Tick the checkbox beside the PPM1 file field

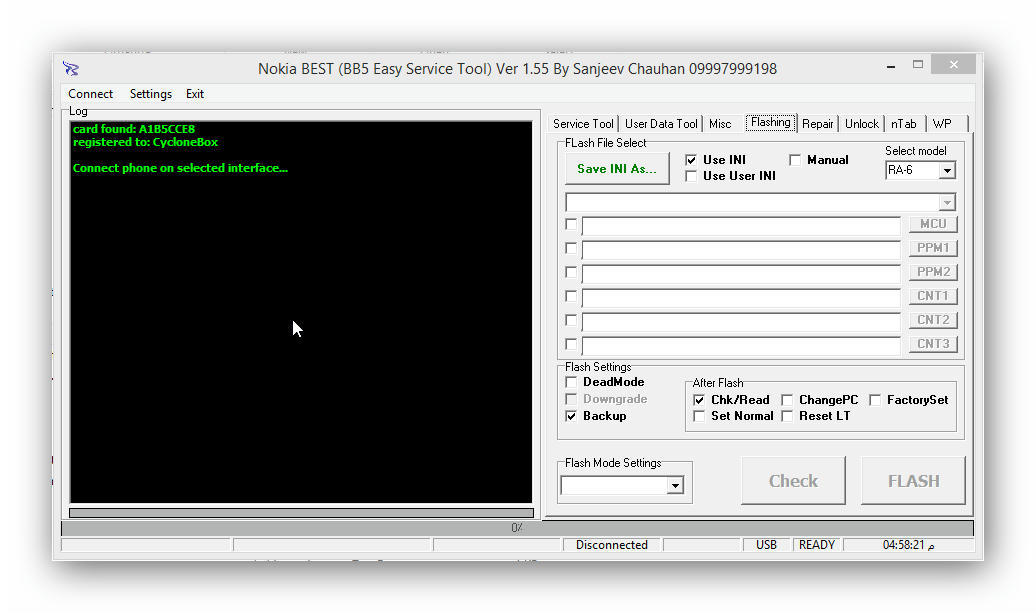click(x=571, y=248)
